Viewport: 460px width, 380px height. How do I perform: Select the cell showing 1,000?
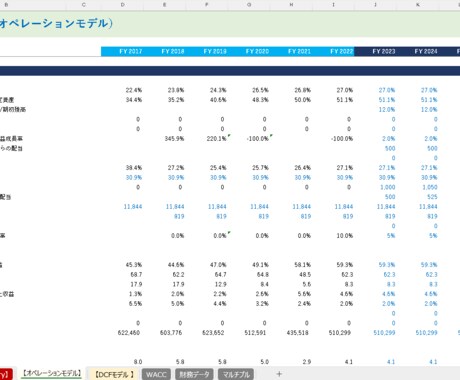[x=388, y=187]
